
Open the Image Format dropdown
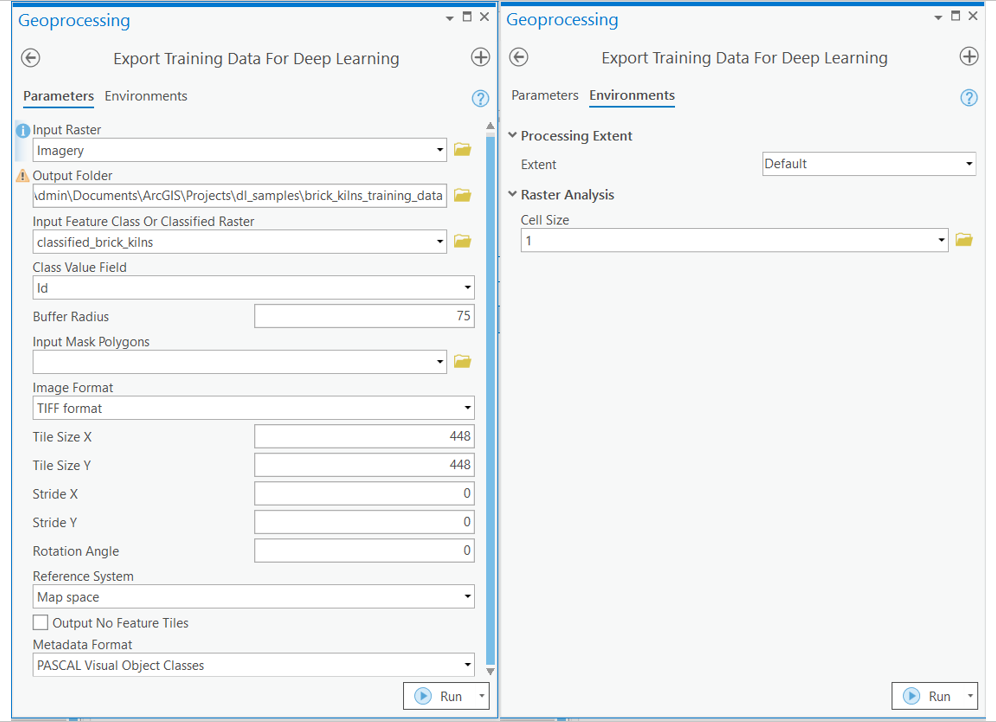[x=254, y=408]
